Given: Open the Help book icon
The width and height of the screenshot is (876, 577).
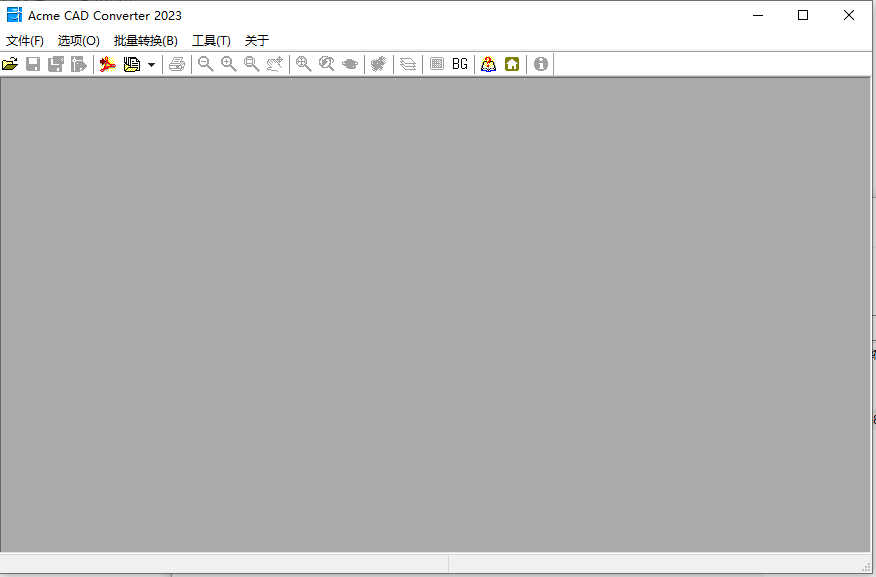Looking at the screenshot, I should click(488, 64).
